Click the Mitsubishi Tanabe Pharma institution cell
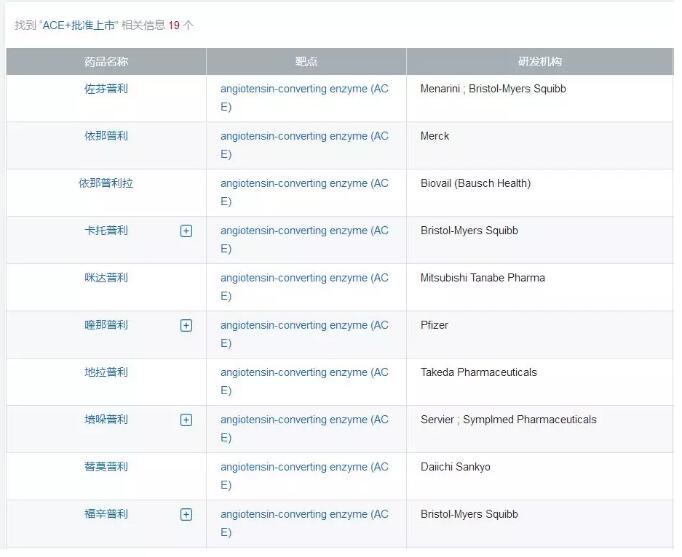 coord(482,278)
